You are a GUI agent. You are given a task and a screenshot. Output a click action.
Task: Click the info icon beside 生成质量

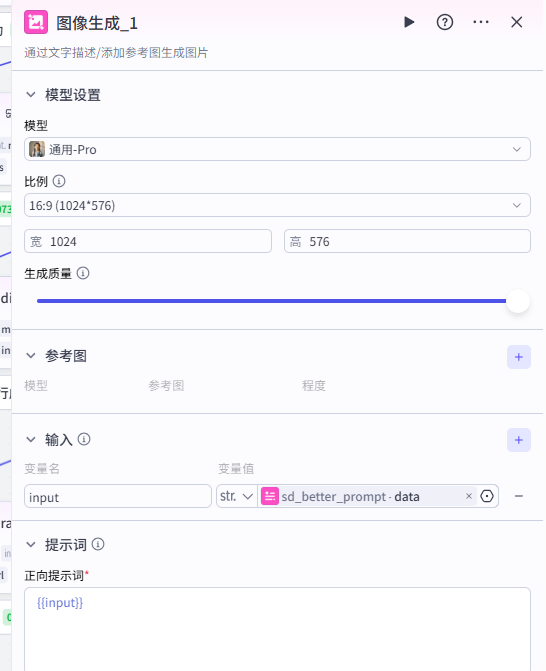[x=83, y=273]
